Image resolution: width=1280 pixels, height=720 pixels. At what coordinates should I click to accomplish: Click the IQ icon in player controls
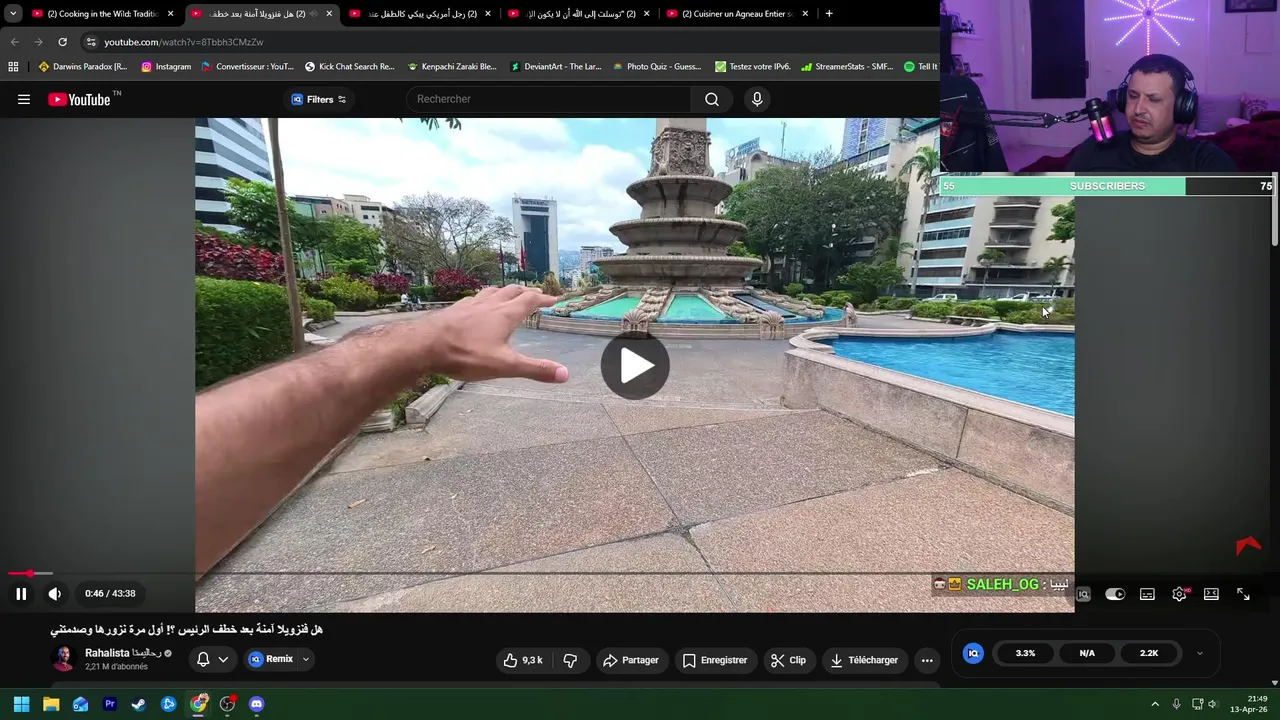[x=1083, y=594]
